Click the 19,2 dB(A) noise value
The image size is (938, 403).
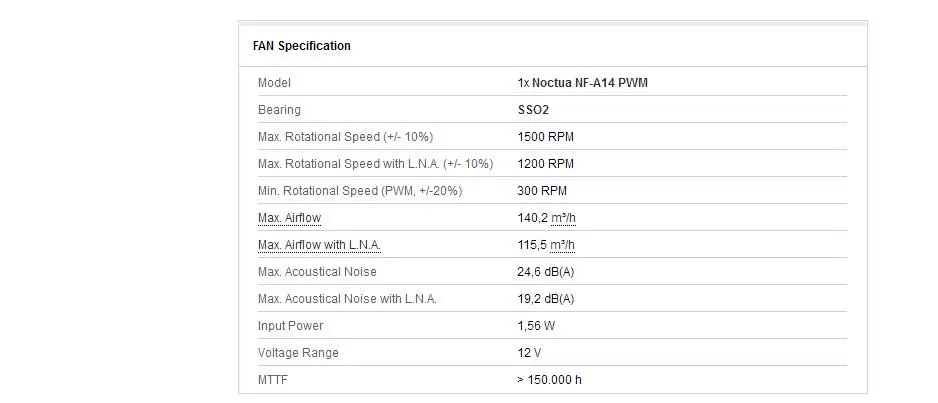tap(546, 299)
